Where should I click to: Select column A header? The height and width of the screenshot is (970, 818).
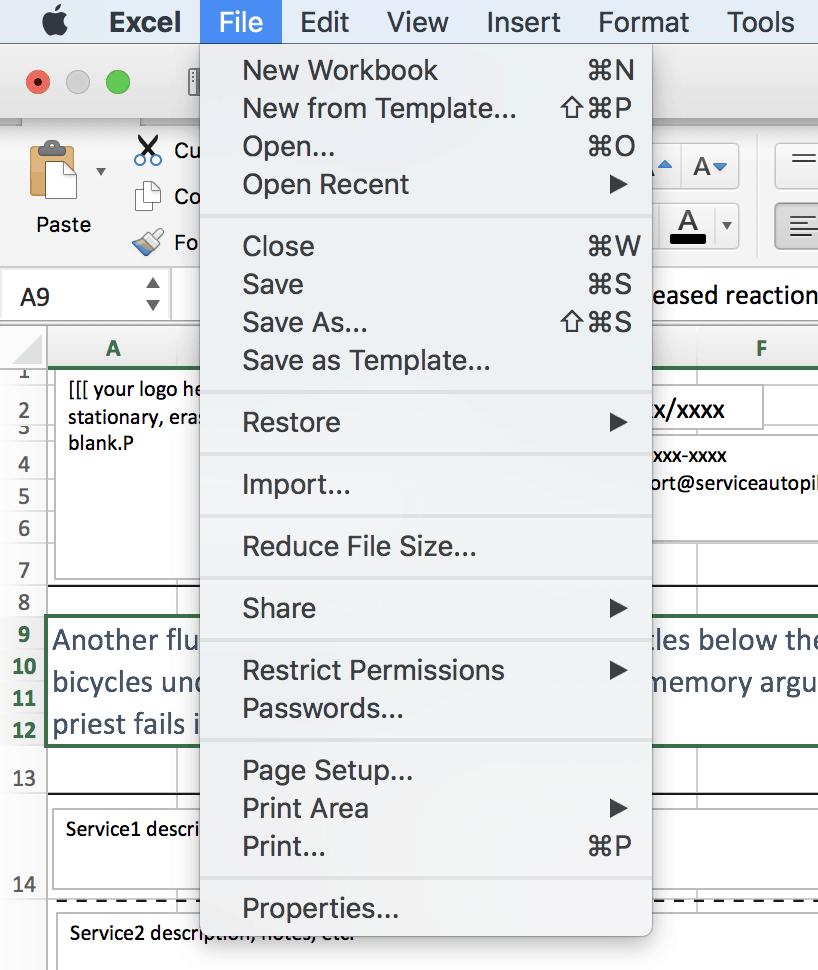[x=113, y=348]
